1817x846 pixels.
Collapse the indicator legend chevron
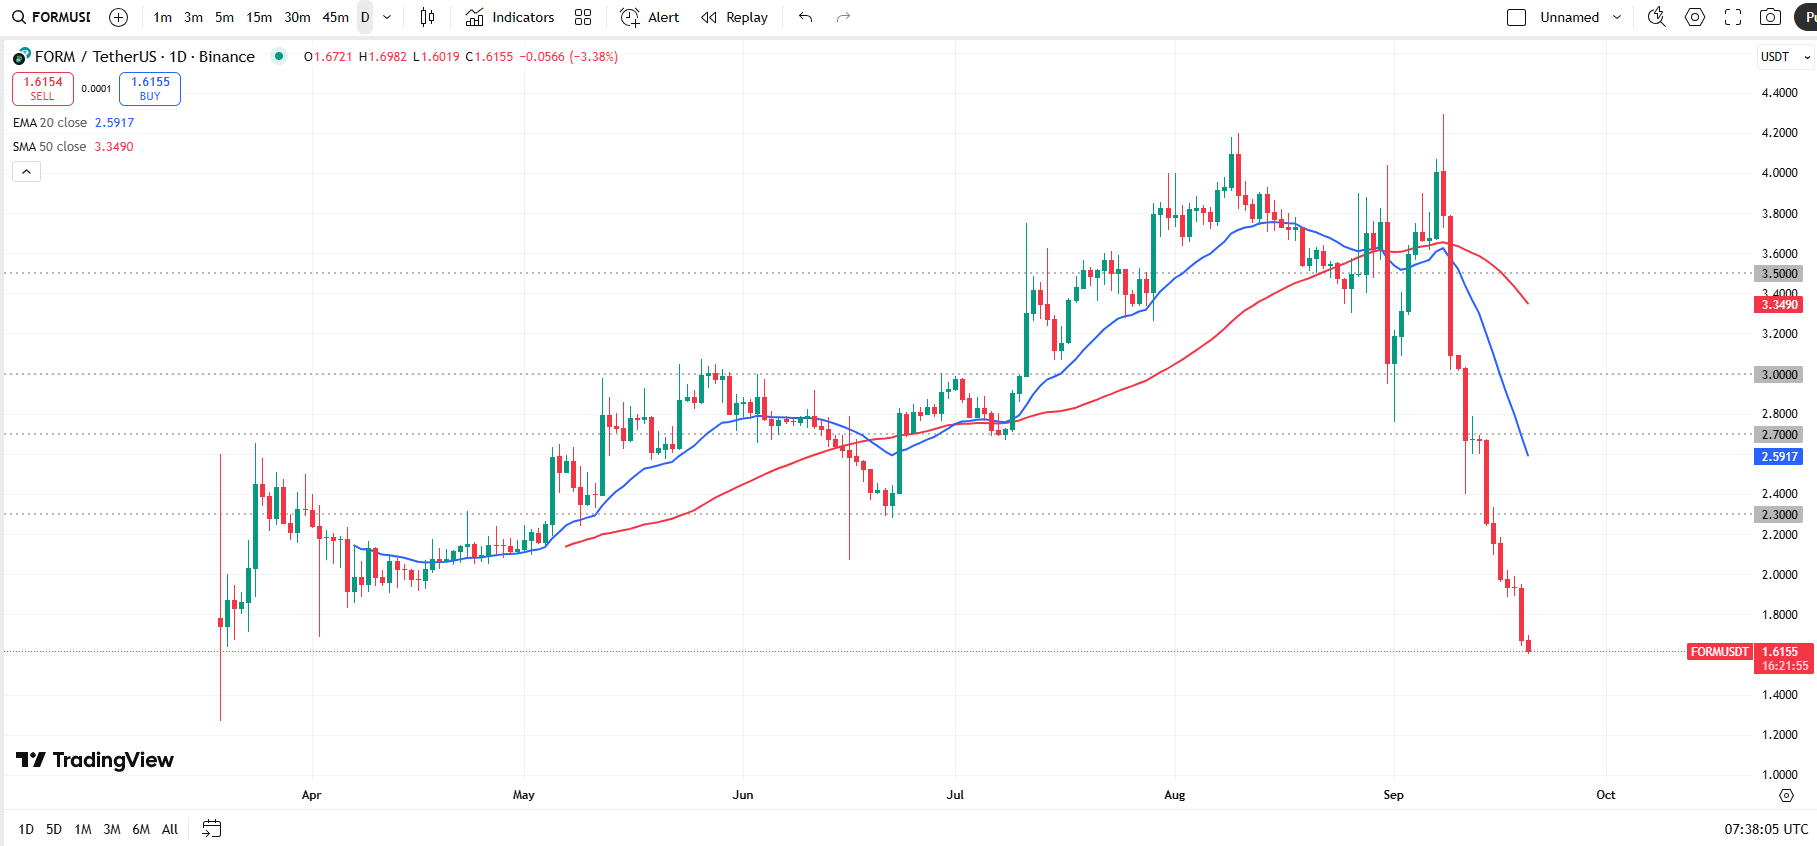click(27, 172)
